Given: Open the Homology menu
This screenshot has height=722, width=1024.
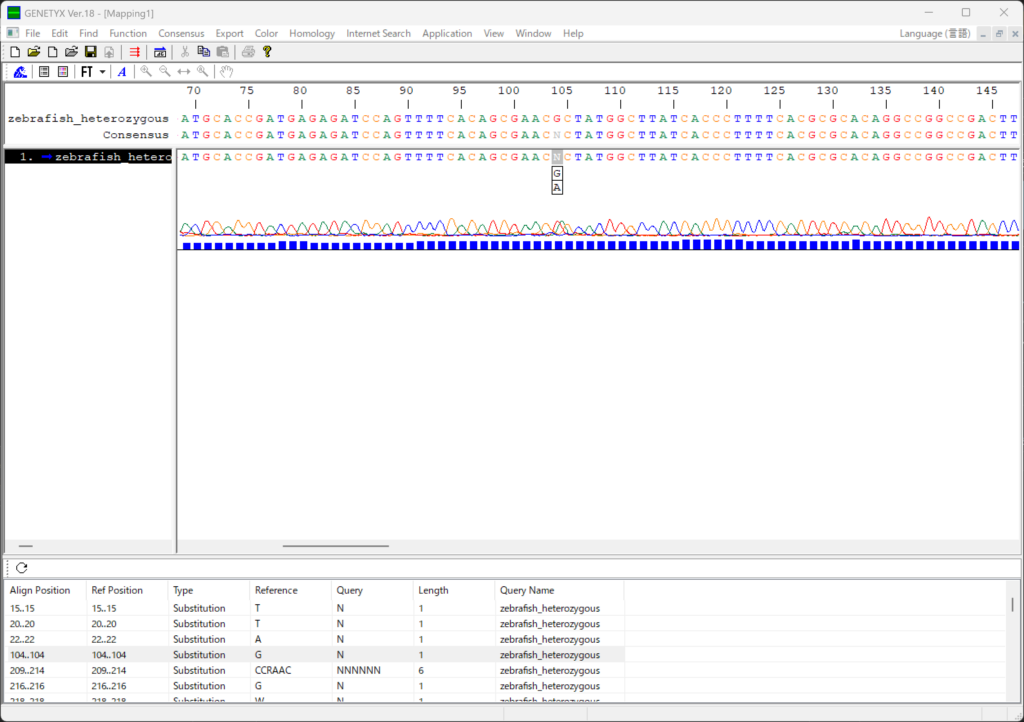Looking at the screenshot, I should coord(312,33).
